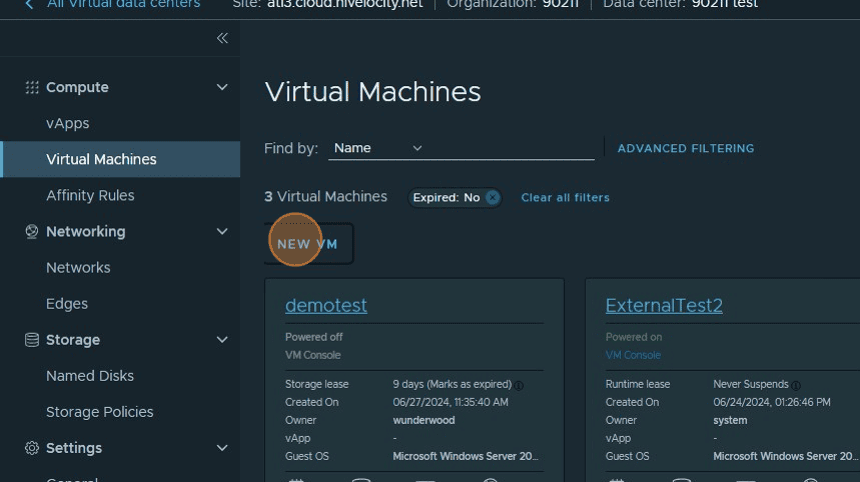Remove the Expired: No filter chip
The height and width of the screenshot is (482, 860).
(x=492, y=198)
